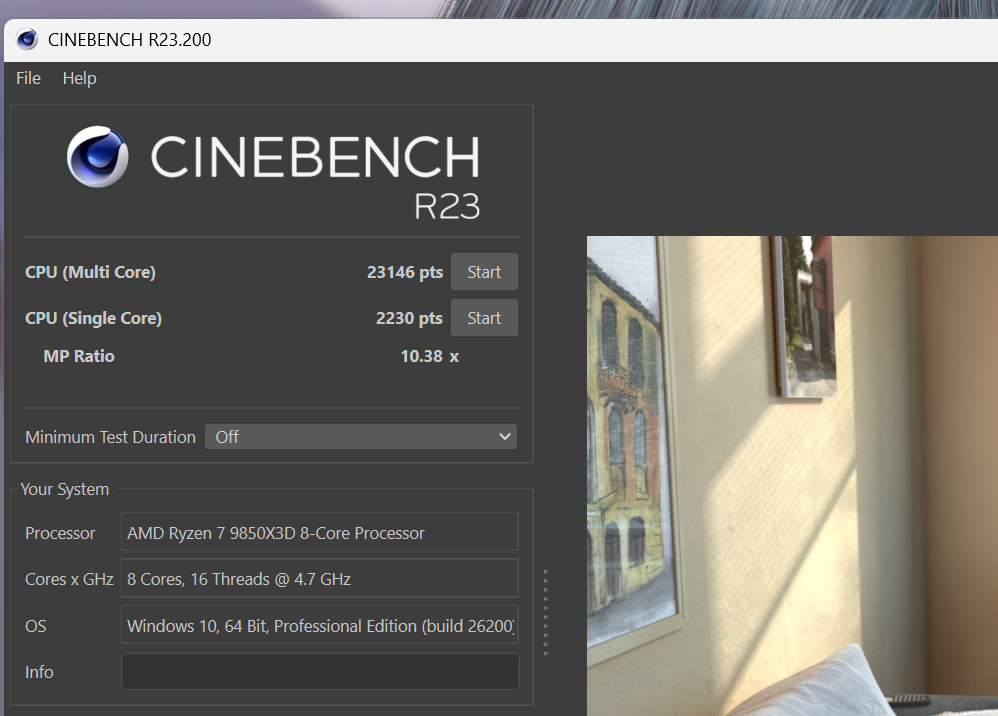Click inside the empty Info field
This screenshot has width=998, height=716.
319,671
